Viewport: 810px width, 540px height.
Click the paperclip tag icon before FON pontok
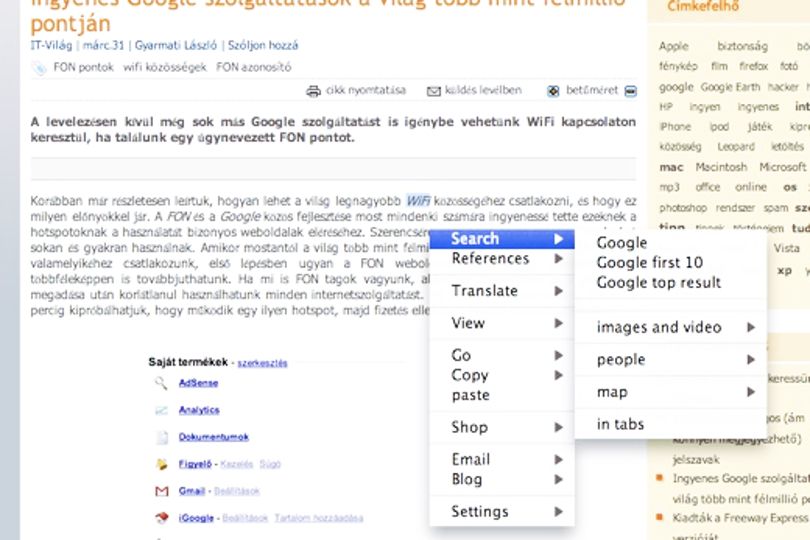coord(39,68)
